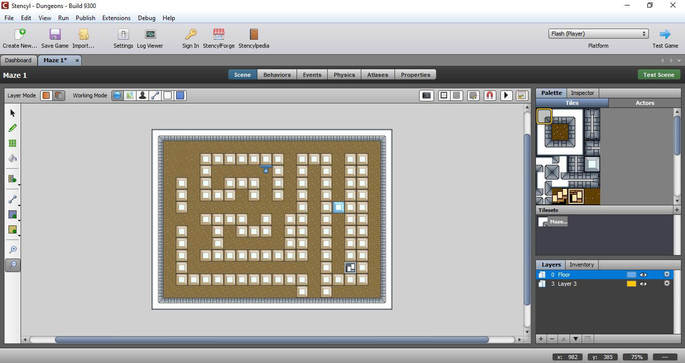
Task: Open the Extensions menu
Action: [x=116, y=18]
